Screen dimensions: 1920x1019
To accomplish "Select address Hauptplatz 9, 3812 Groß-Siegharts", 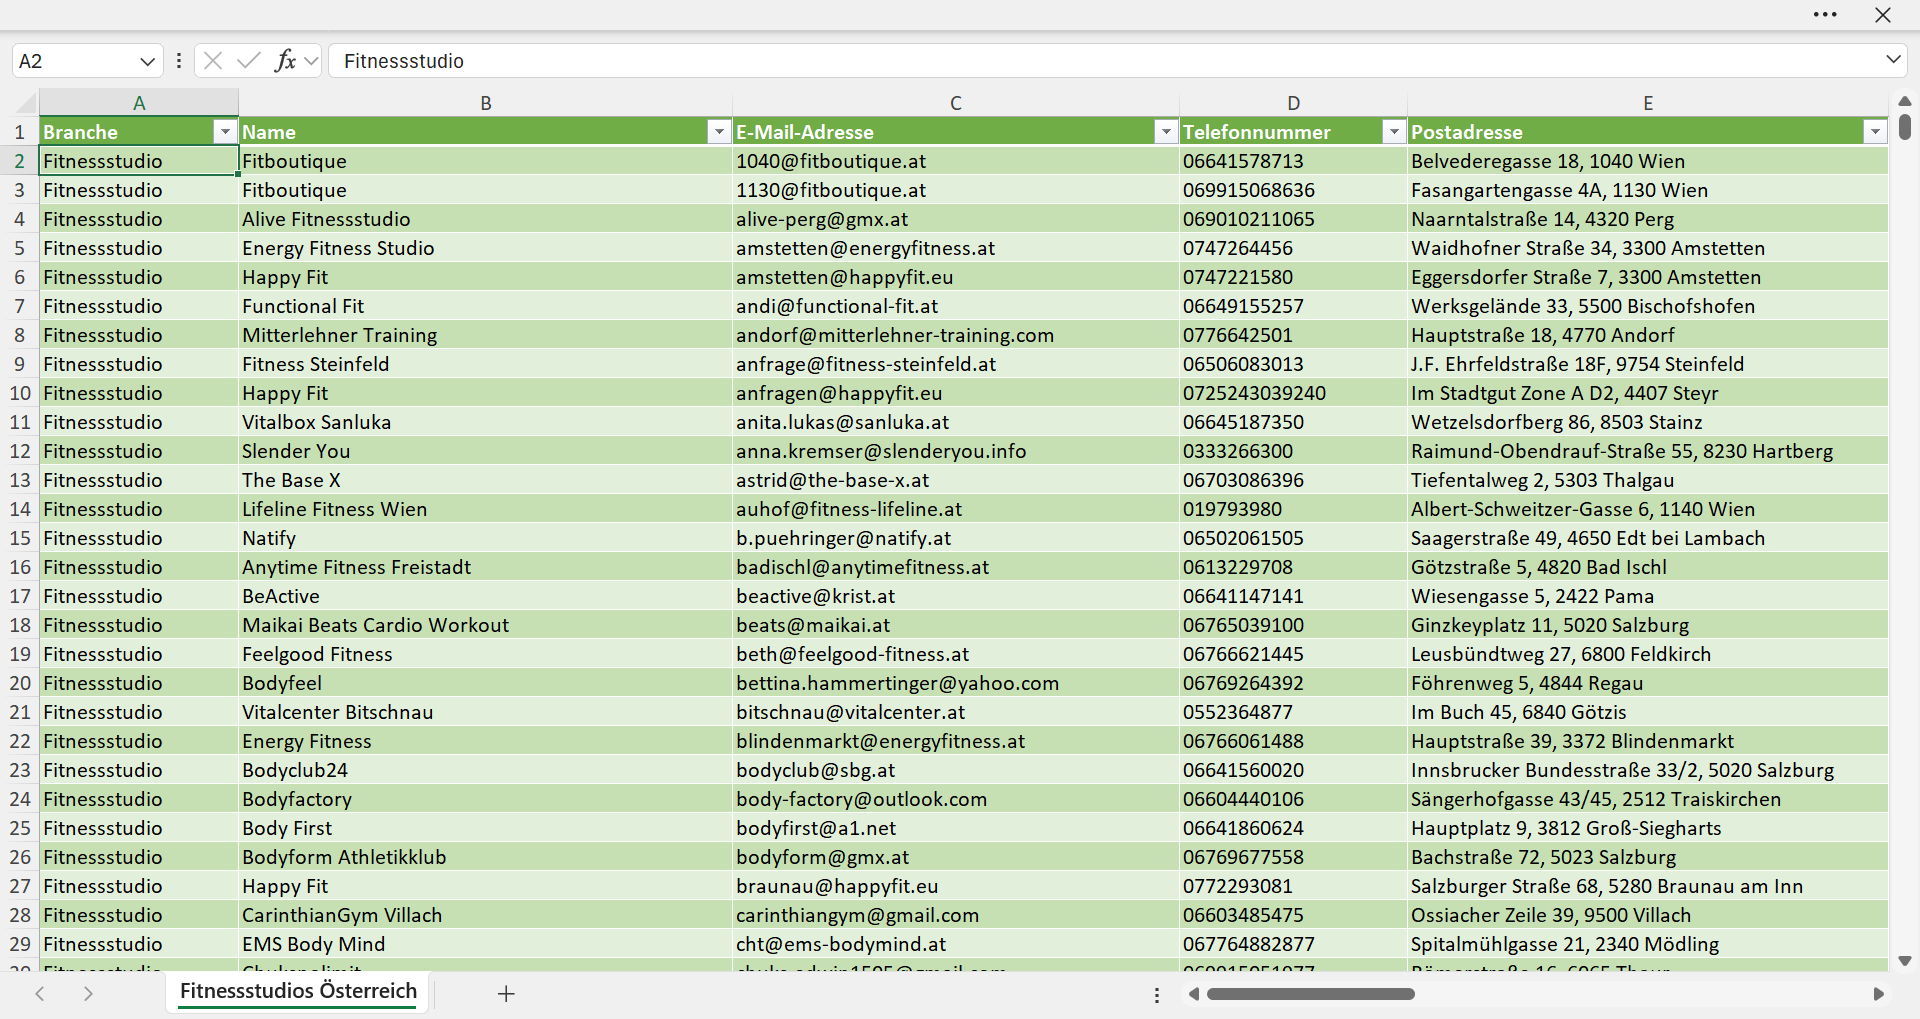I will click(1648, 828).
